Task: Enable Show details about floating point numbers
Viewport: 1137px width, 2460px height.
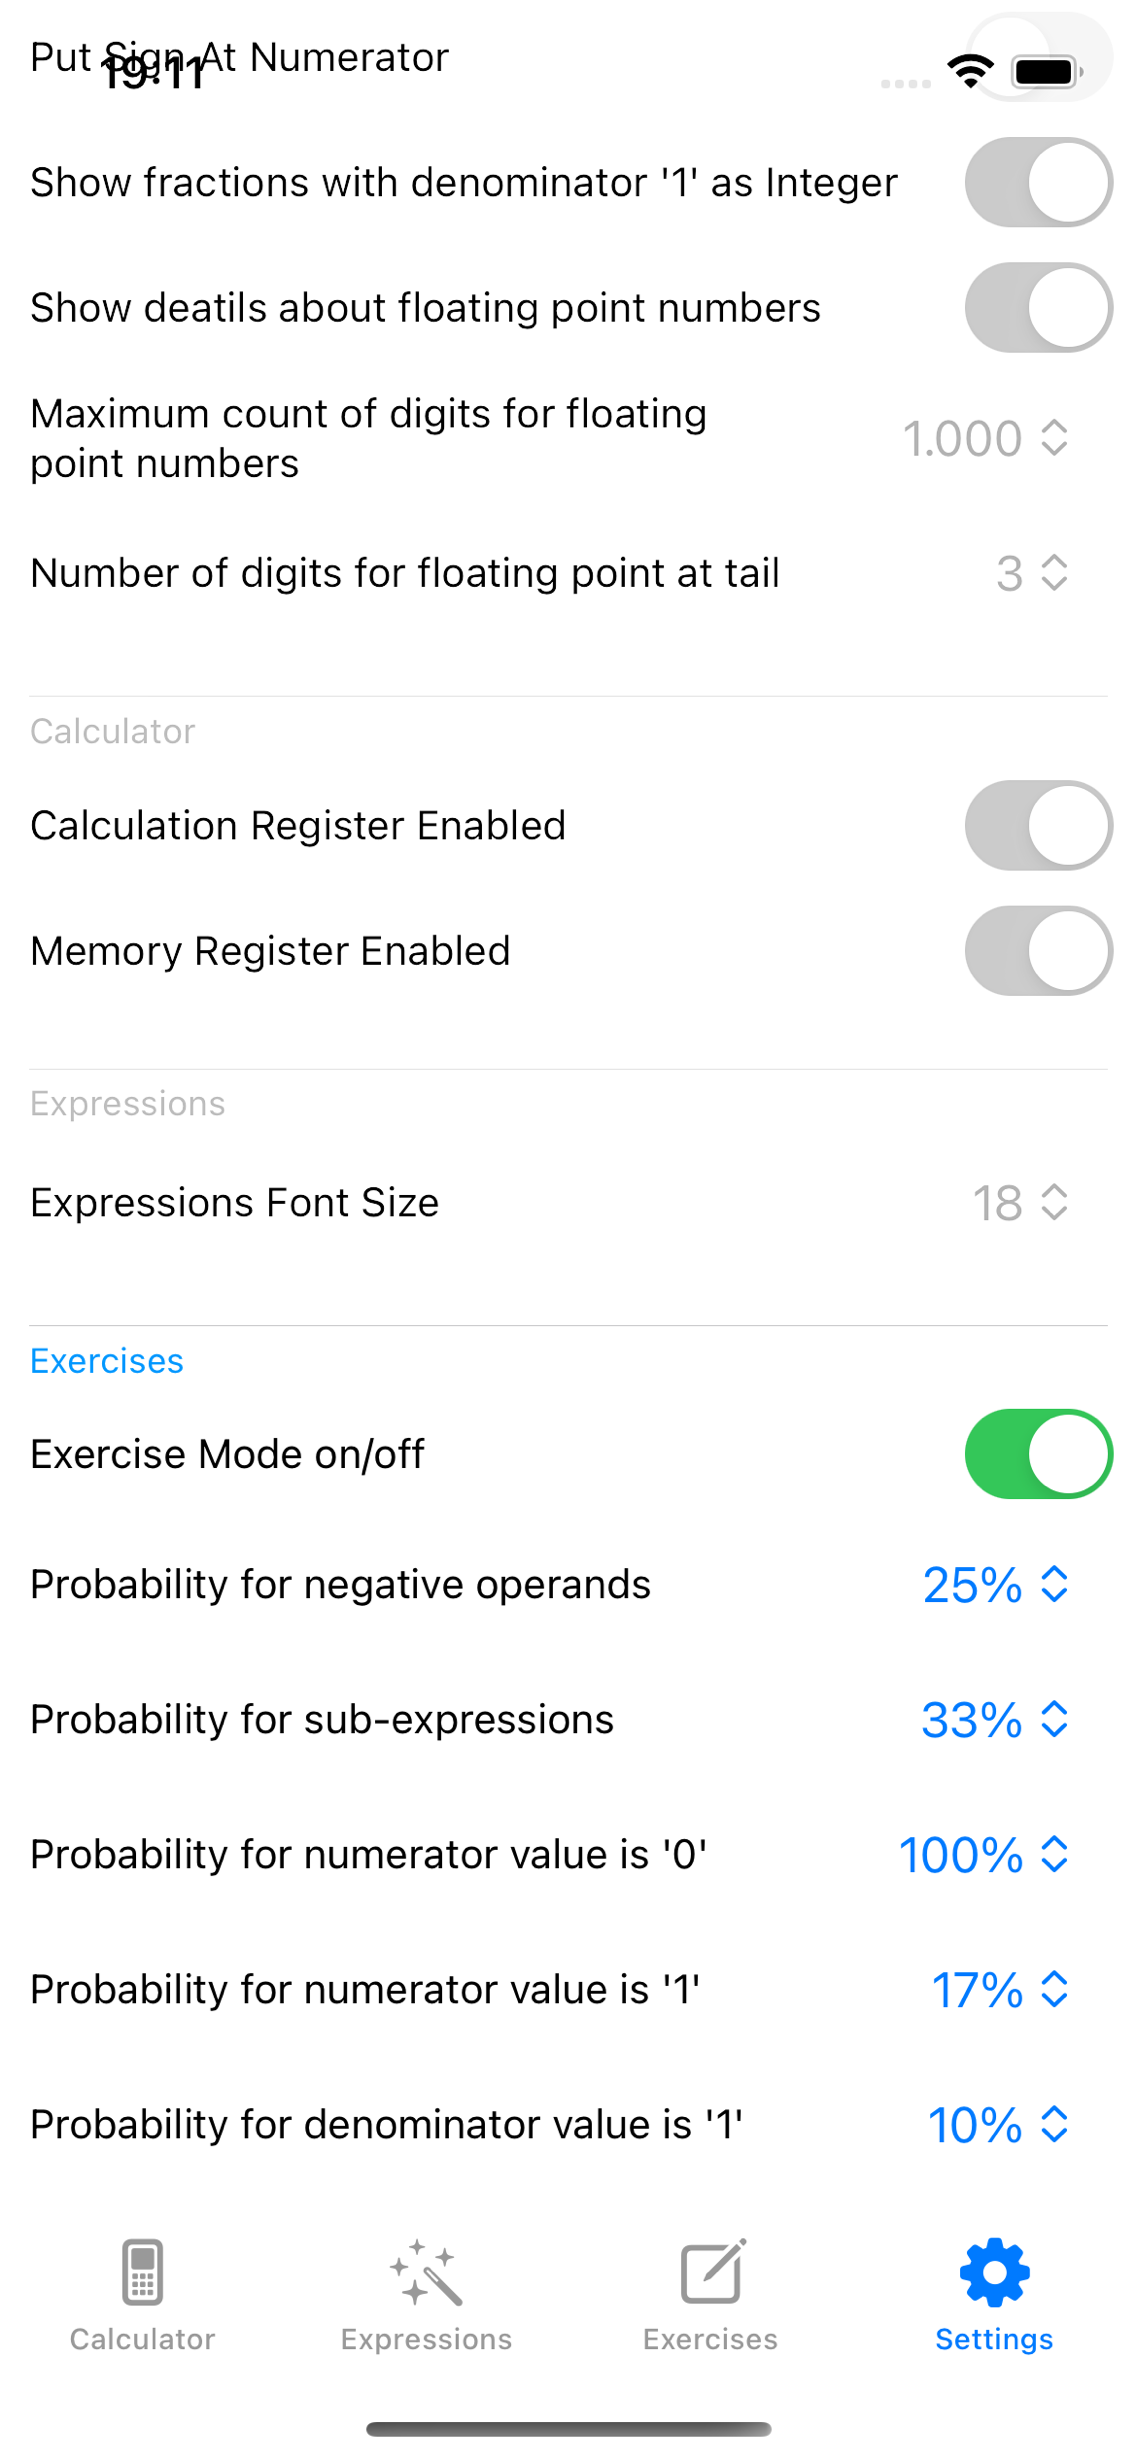Action: (1038, 307)
